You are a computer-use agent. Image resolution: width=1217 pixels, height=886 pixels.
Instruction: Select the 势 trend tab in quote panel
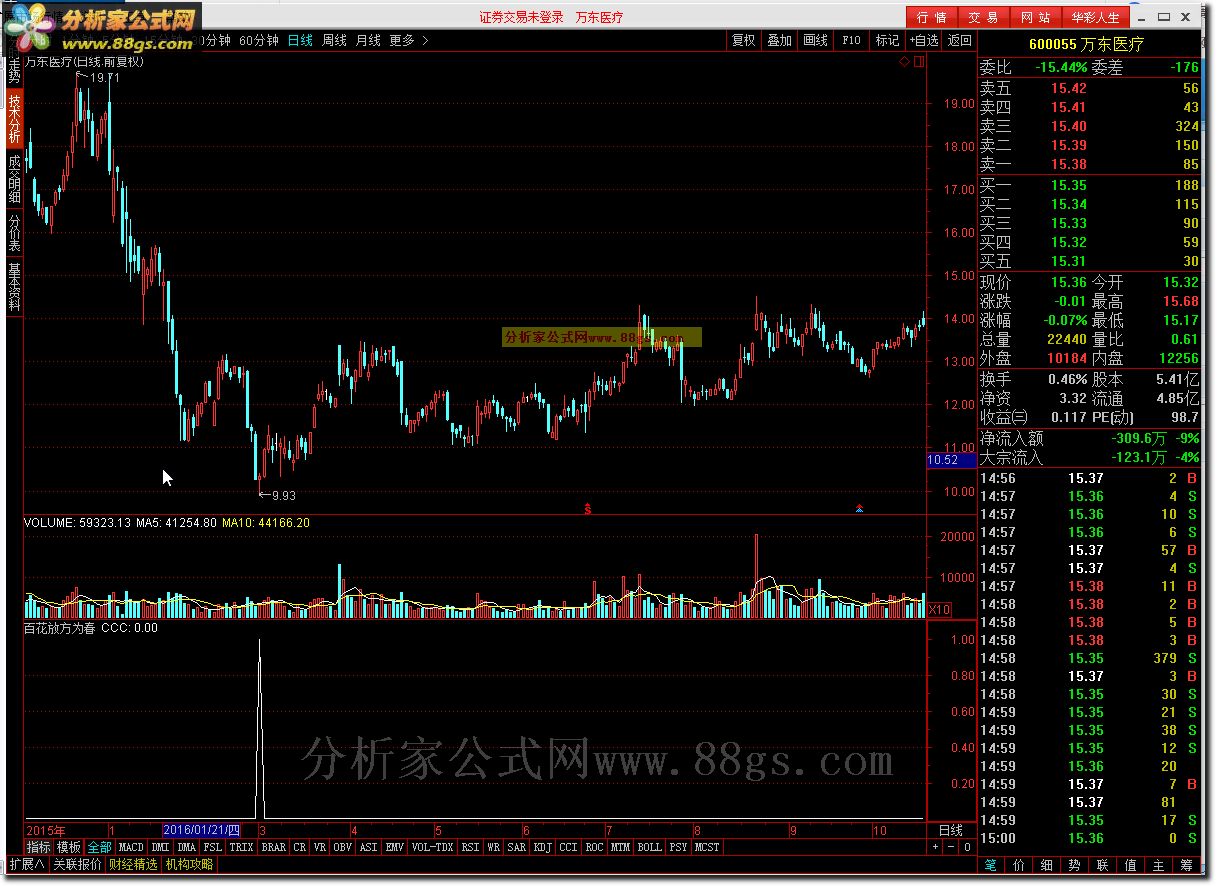click(x=1074, y=864)
